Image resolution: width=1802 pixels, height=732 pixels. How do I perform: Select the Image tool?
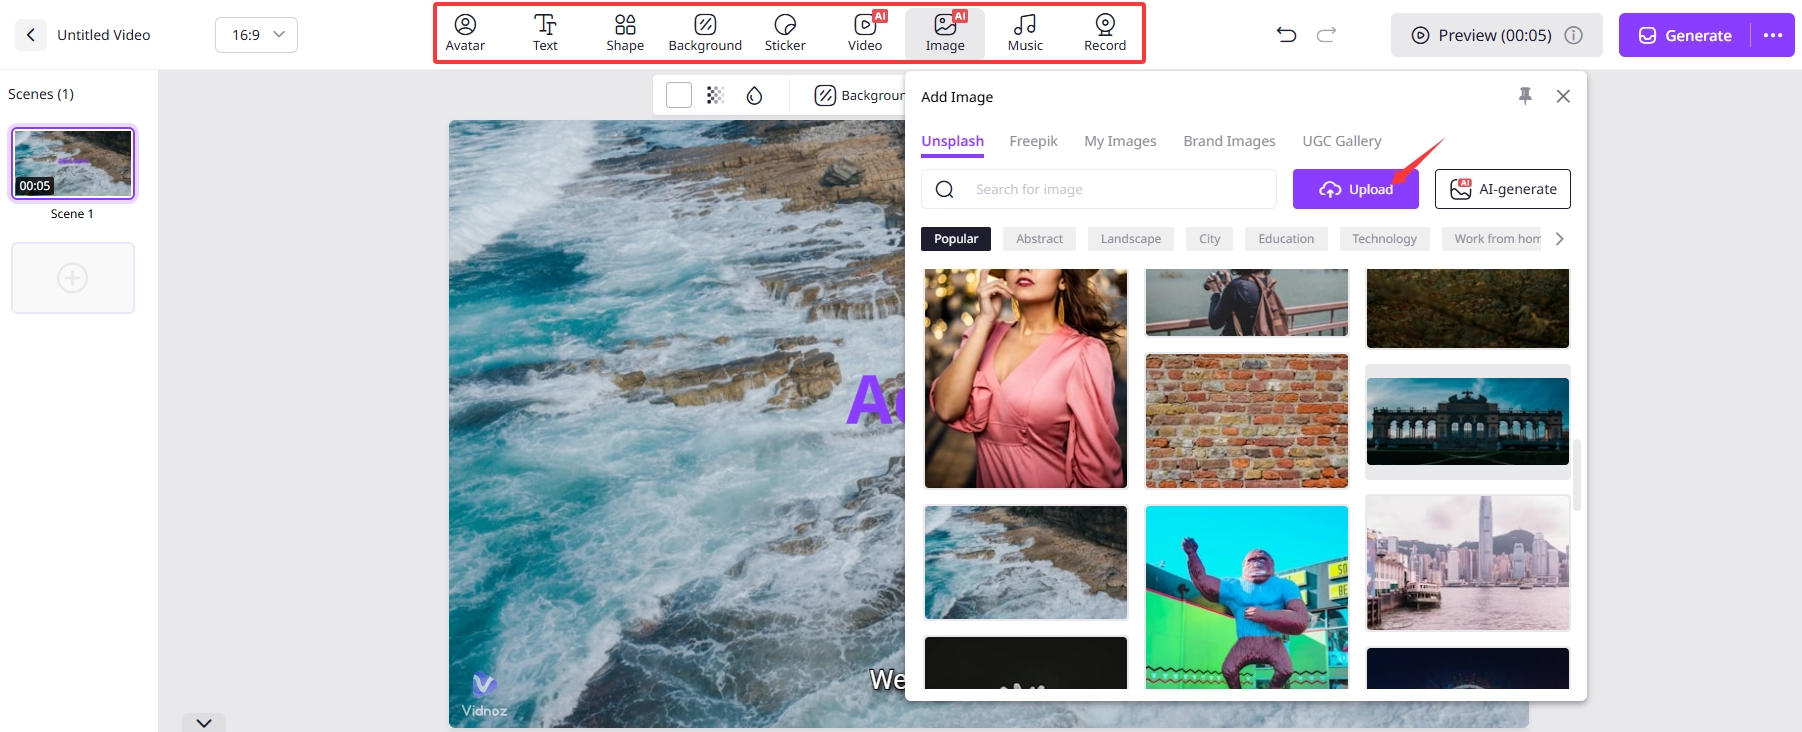click(x=945, y=34)
